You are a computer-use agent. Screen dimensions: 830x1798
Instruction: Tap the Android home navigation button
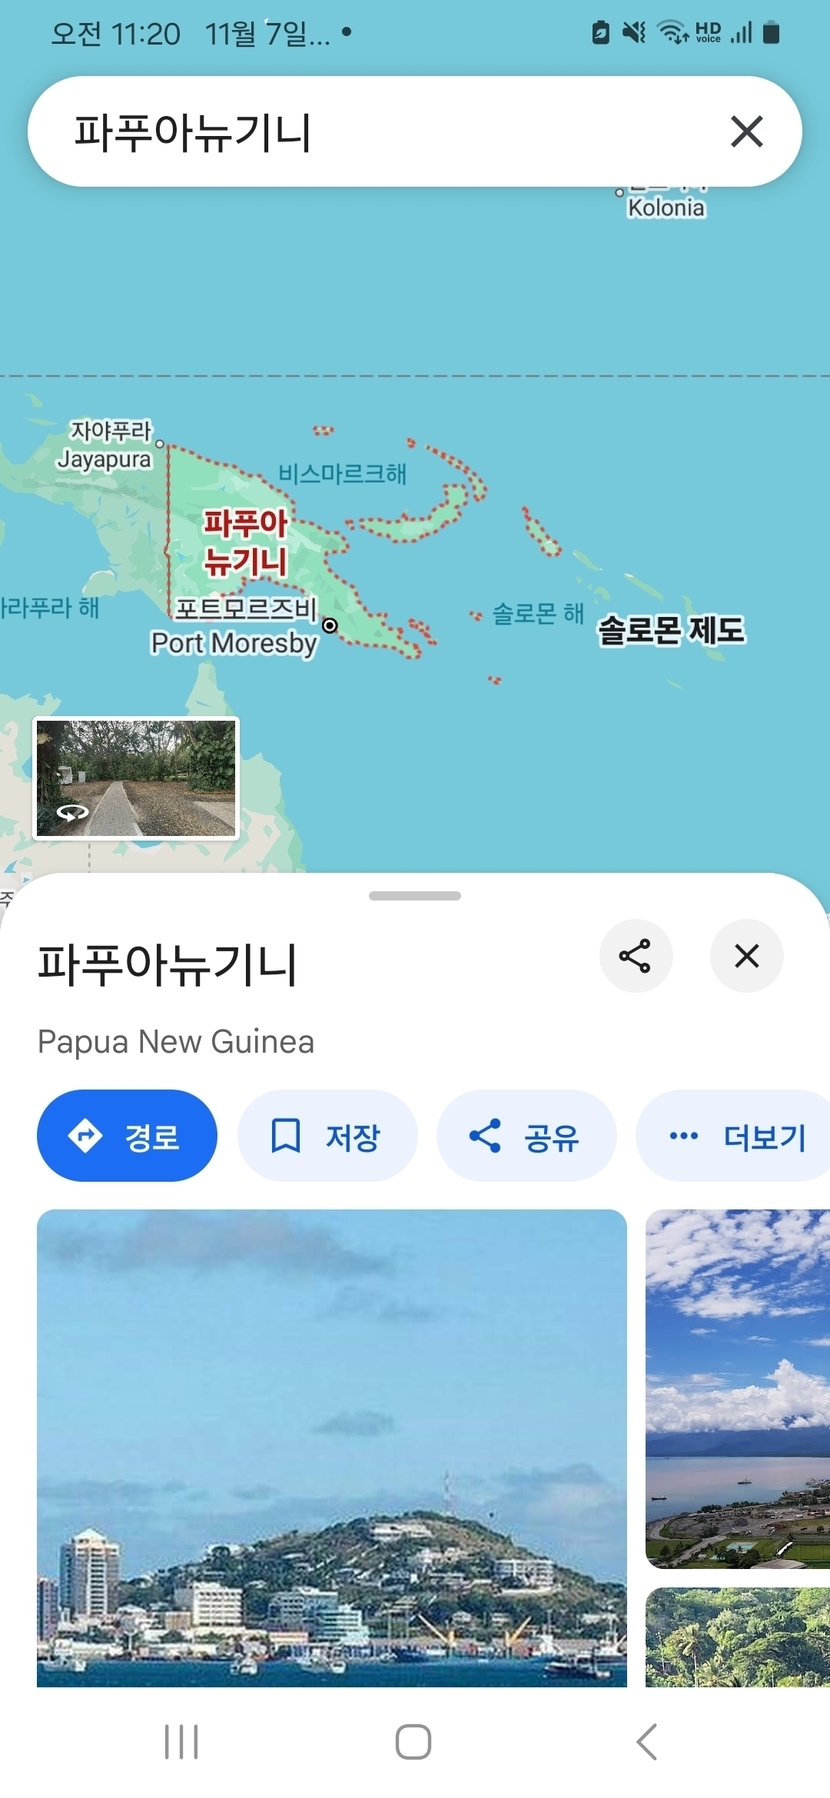(x=413, y=1741)
